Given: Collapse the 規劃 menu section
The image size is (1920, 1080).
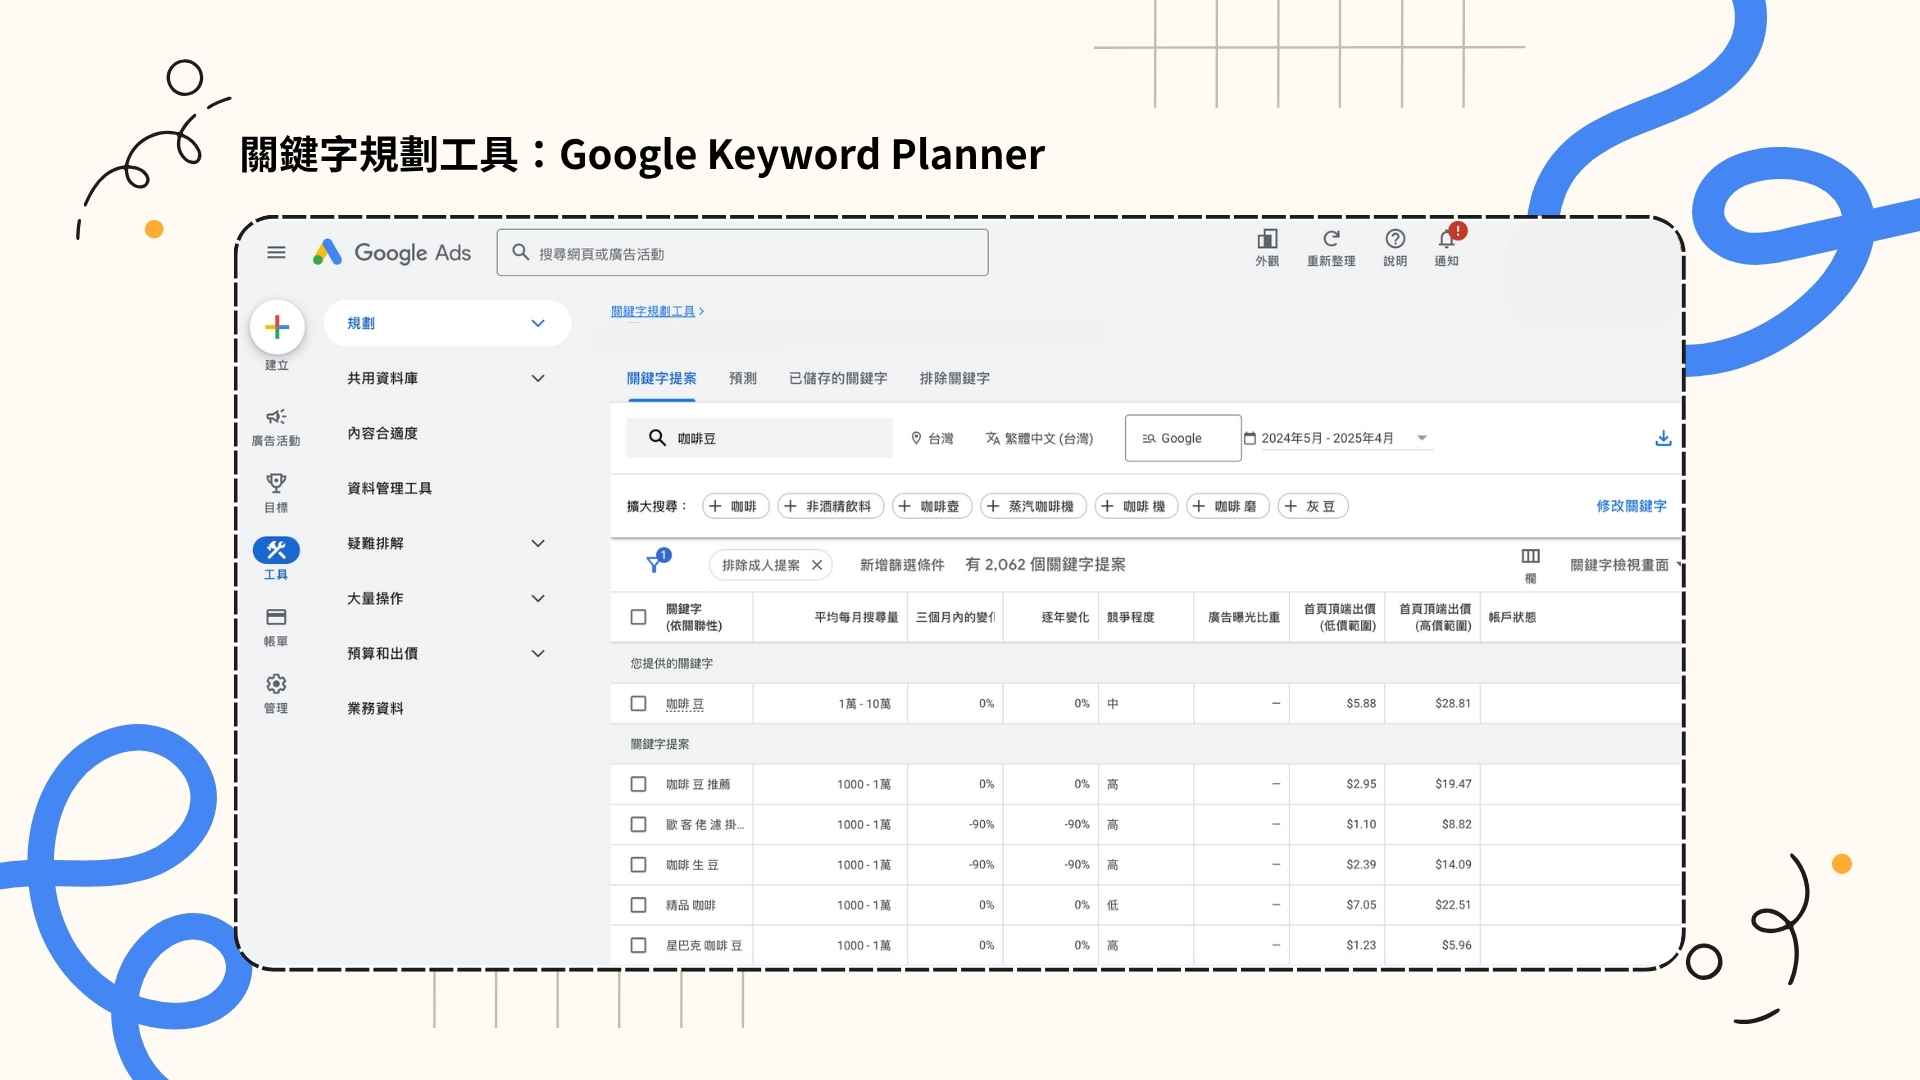Looking at the screenshot, I should 447,323.
